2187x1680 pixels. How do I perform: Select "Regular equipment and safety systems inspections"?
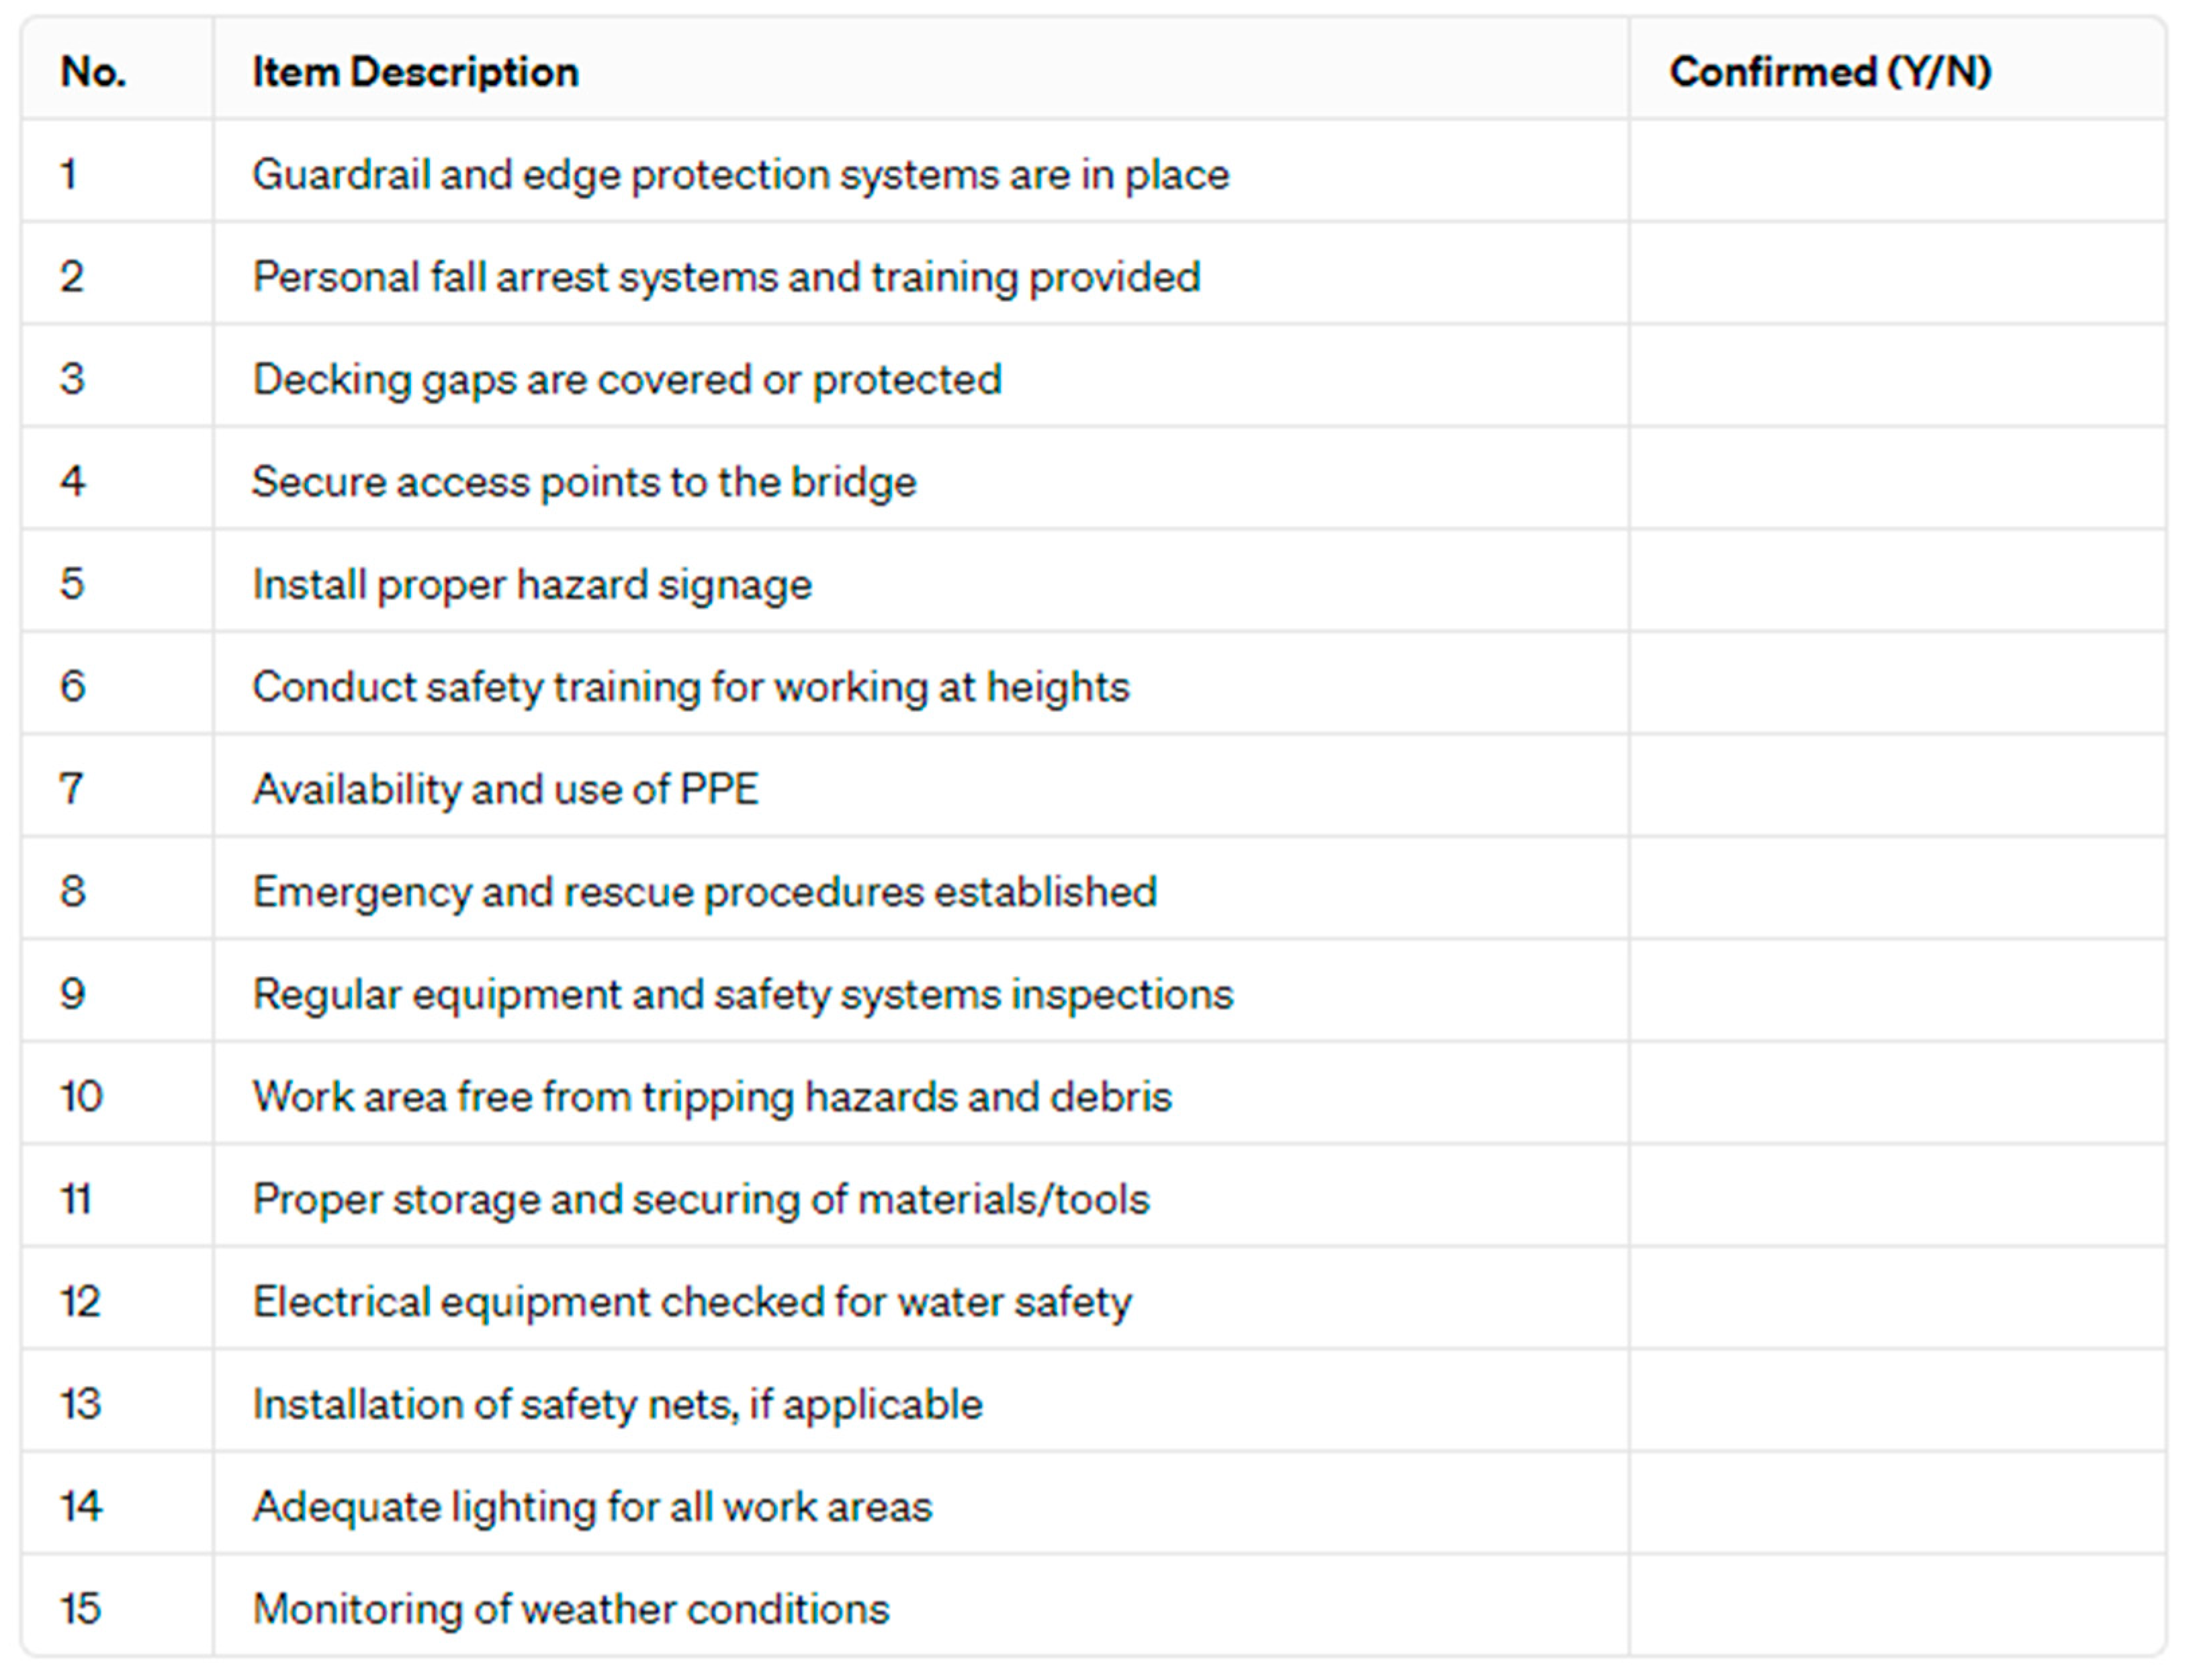pos(743,994)
